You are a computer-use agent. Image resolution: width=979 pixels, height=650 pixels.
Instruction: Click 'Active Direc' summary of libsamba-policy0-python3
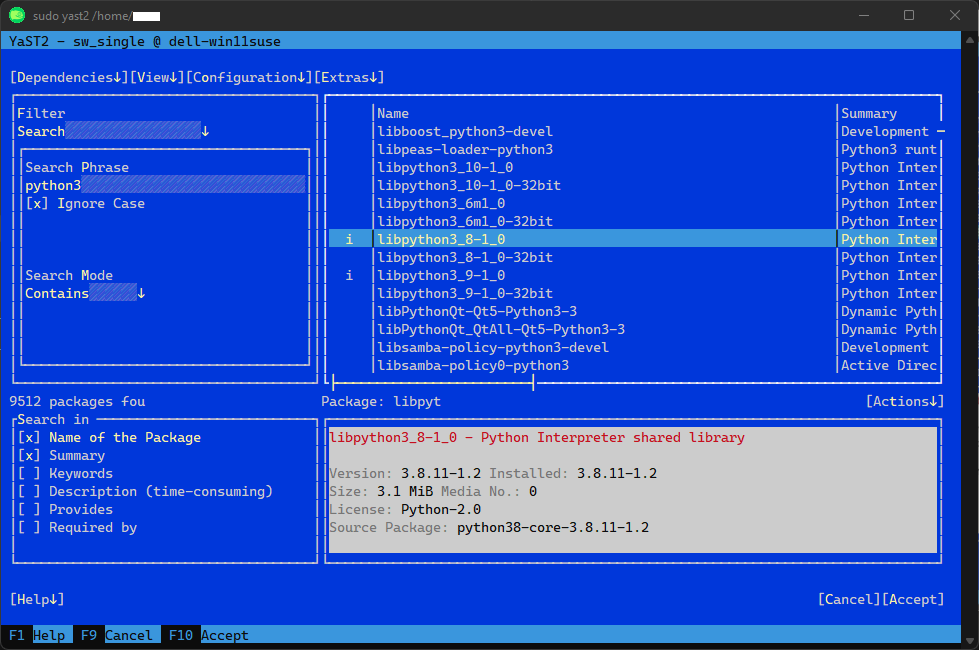coord(889,366)
